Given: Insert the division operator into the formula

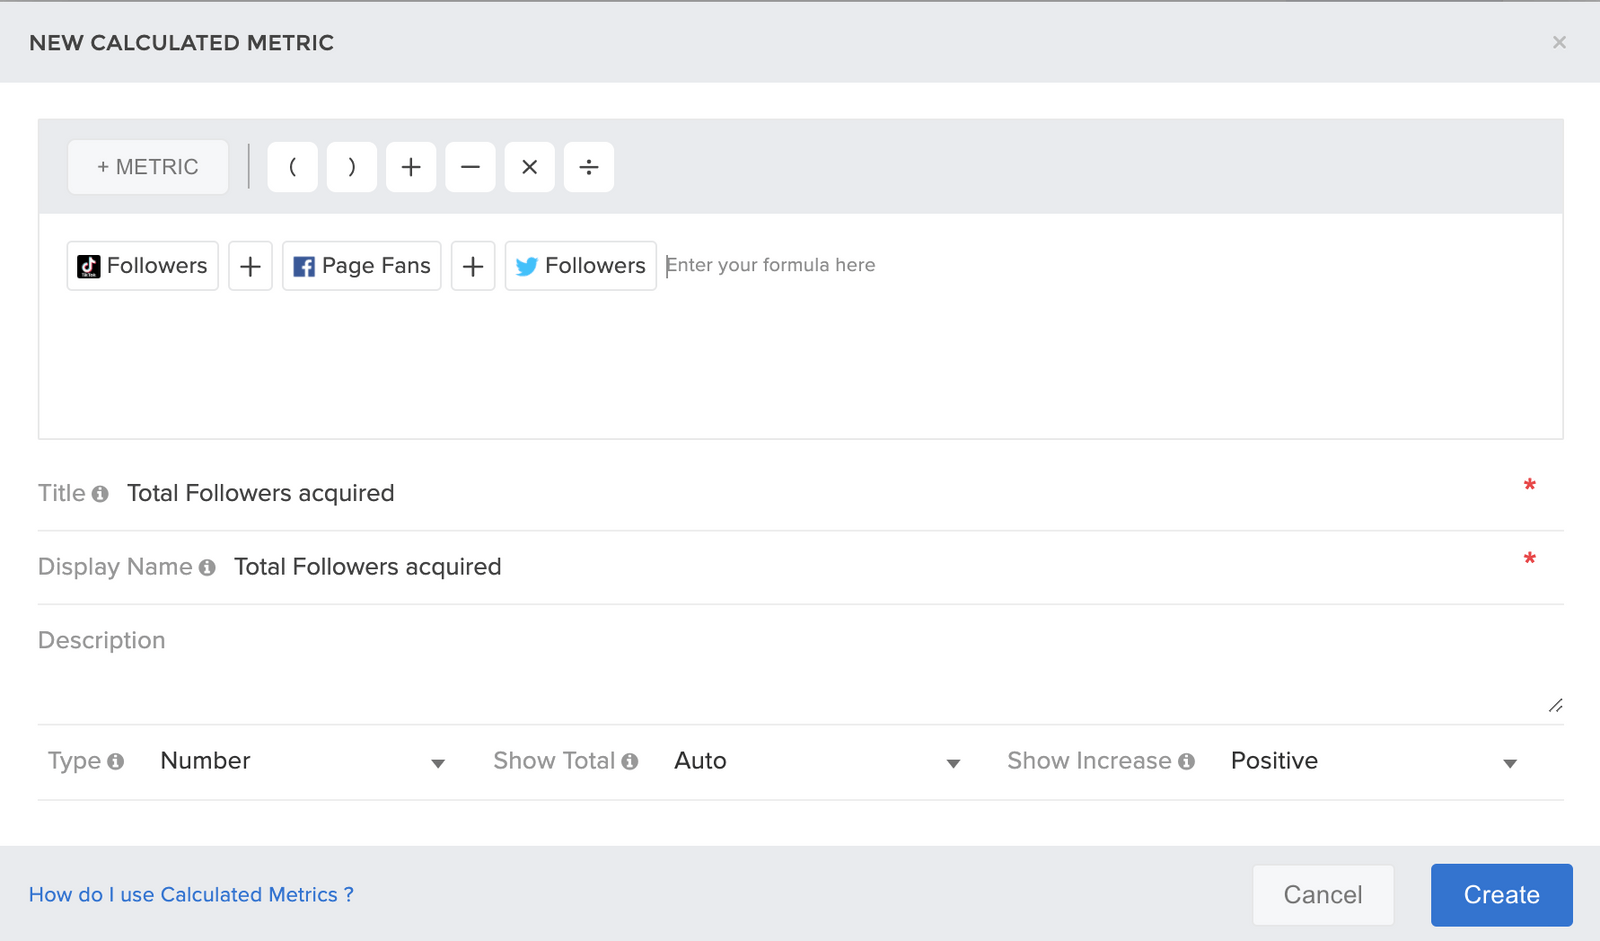Looking at the screenshot, I should 589,167.
